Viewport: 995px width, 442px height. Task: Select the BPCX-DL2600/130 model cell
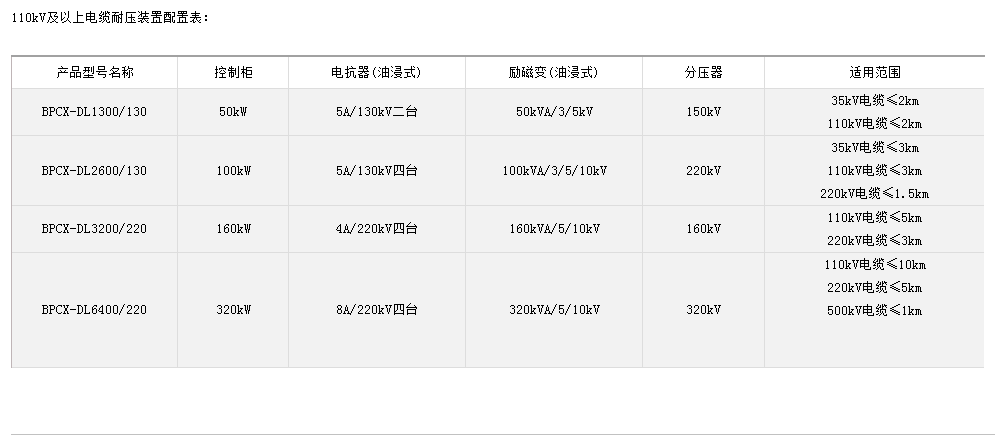click(95, 170)
